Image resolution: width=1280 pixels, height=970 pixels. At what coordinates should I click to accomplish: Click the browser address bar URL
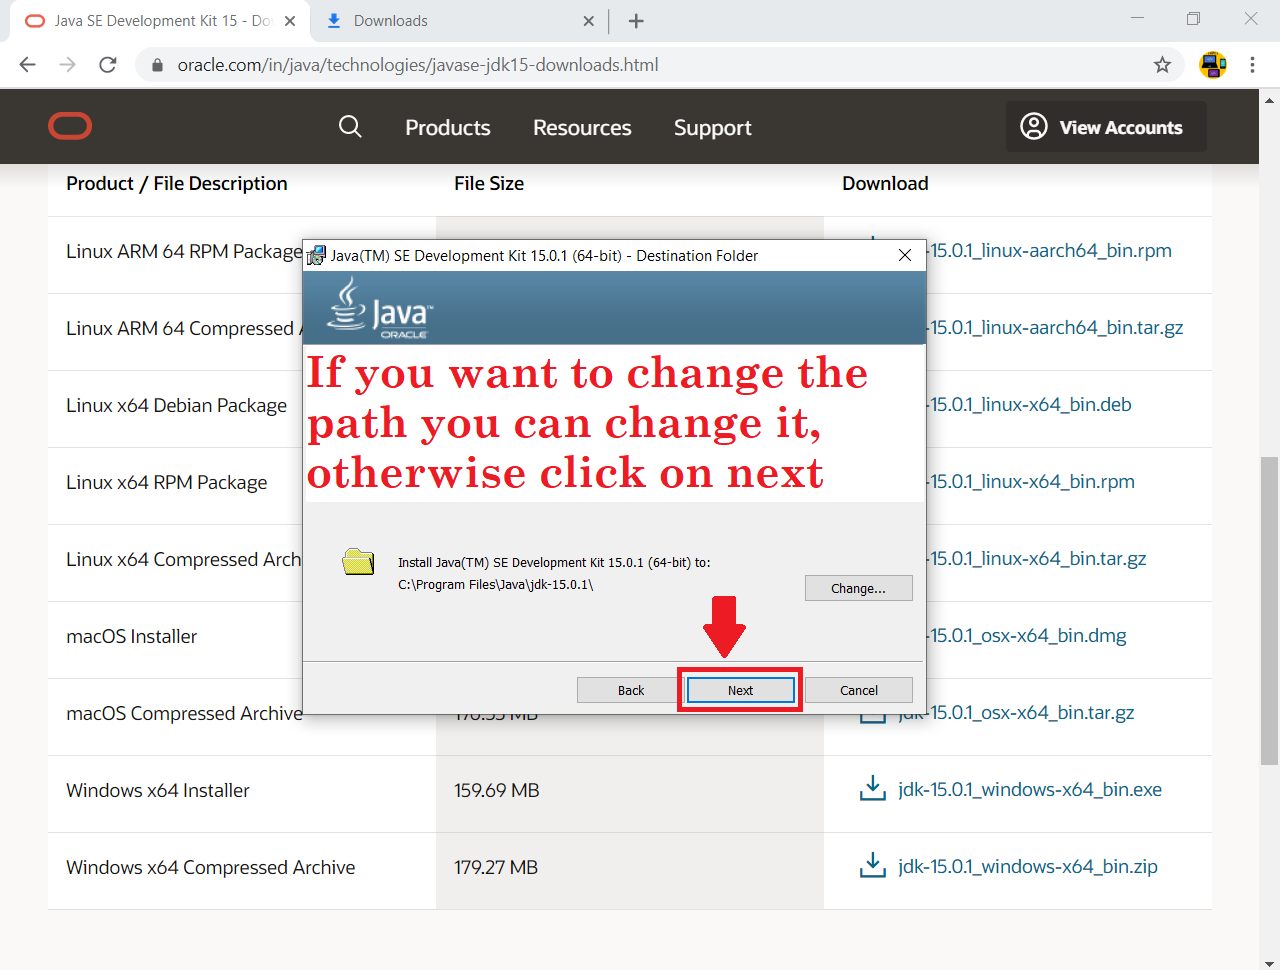[418, 65]
